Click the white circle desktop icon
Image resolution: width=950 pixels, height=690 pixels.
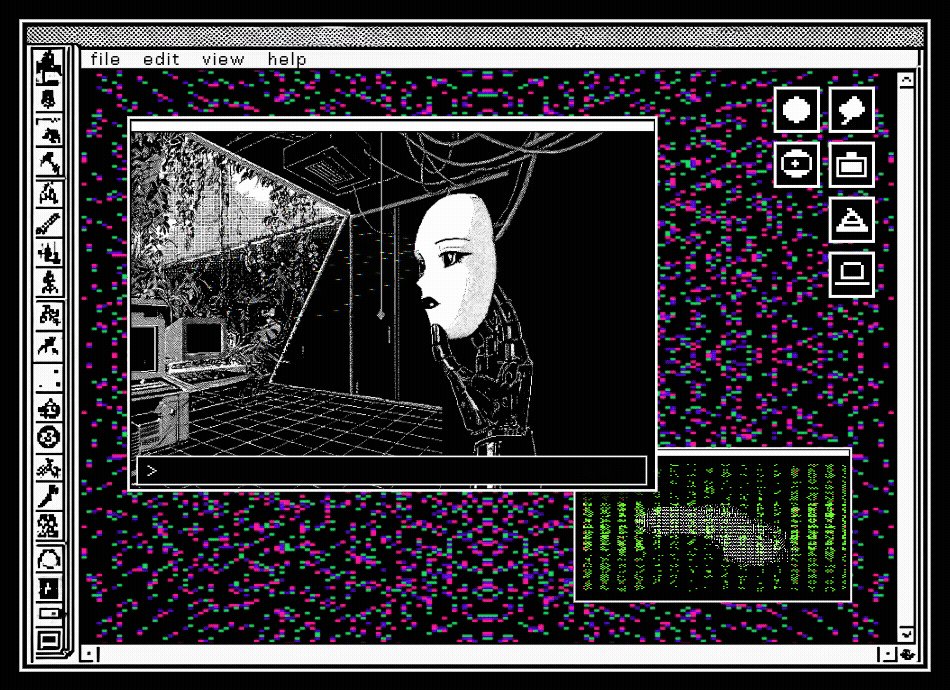[x=797, y=110]
